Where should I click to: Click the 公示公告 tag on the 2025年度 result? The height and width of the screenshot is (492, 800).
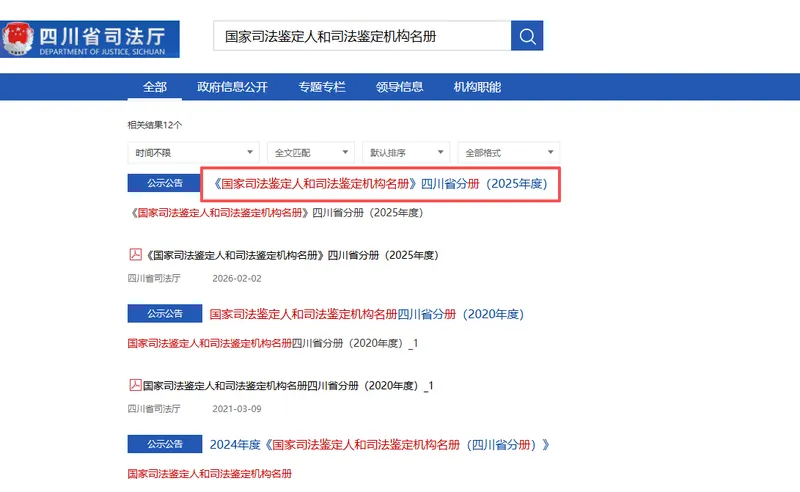click(x=165, y=183)
